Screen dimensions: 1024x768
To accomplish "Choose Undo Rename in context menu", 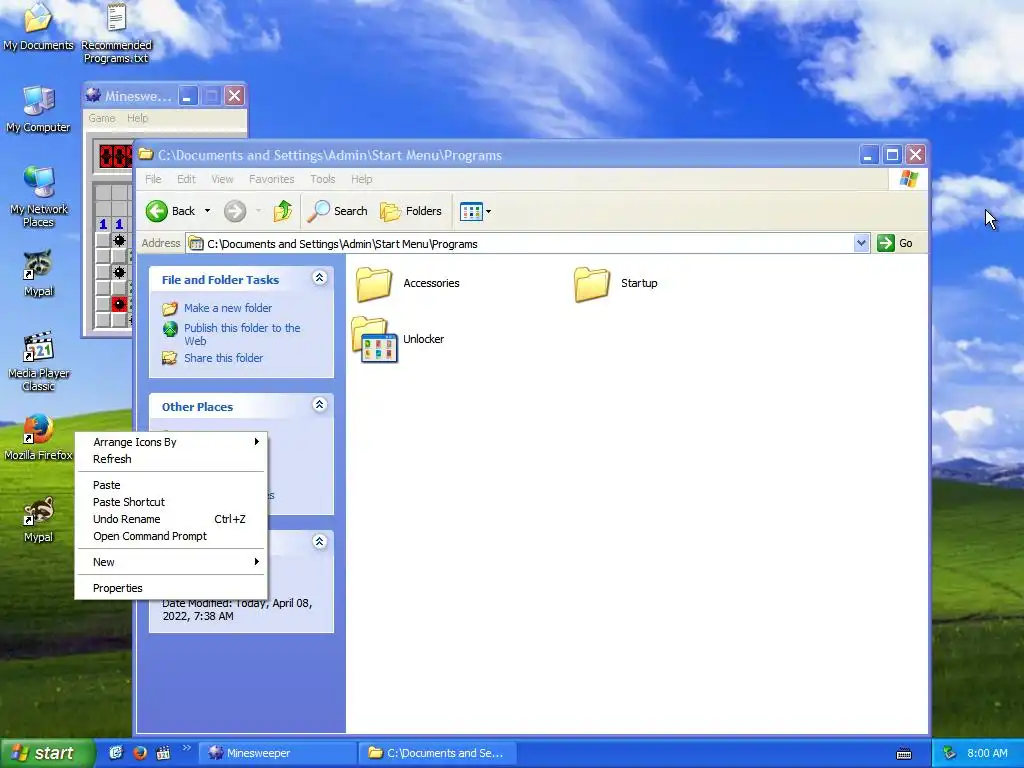I will tap(171, 519).
